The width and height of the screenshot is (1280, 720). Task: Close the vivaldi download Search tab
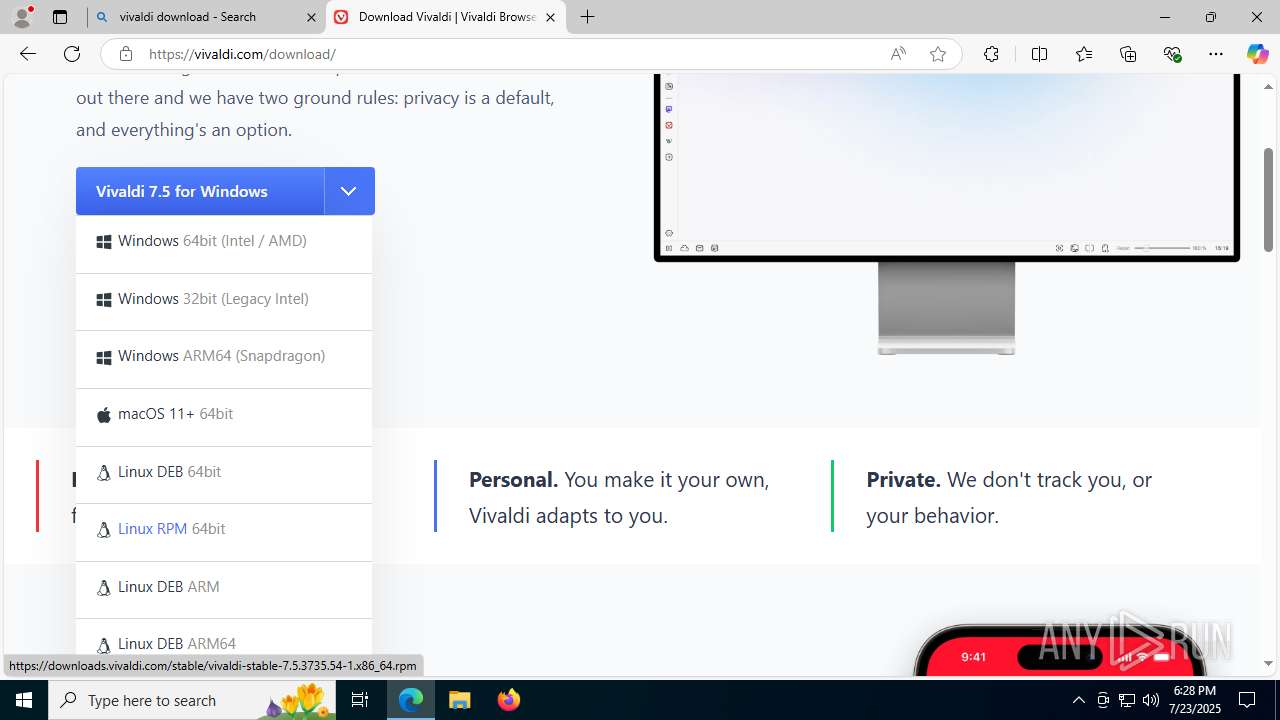pos(311,17)
